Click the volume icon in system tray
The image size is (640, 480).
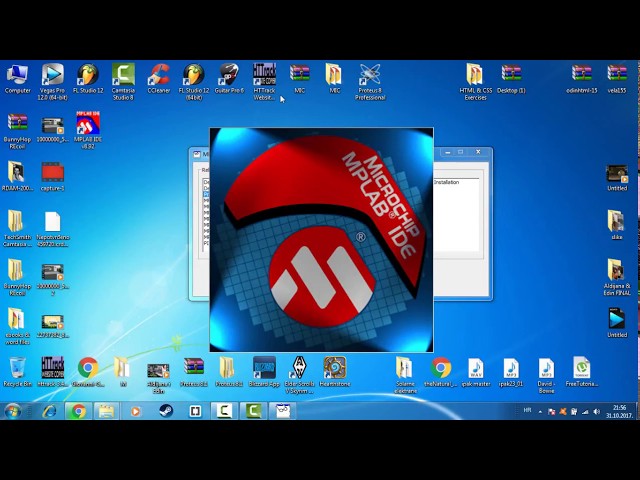(x=596, y=412)
